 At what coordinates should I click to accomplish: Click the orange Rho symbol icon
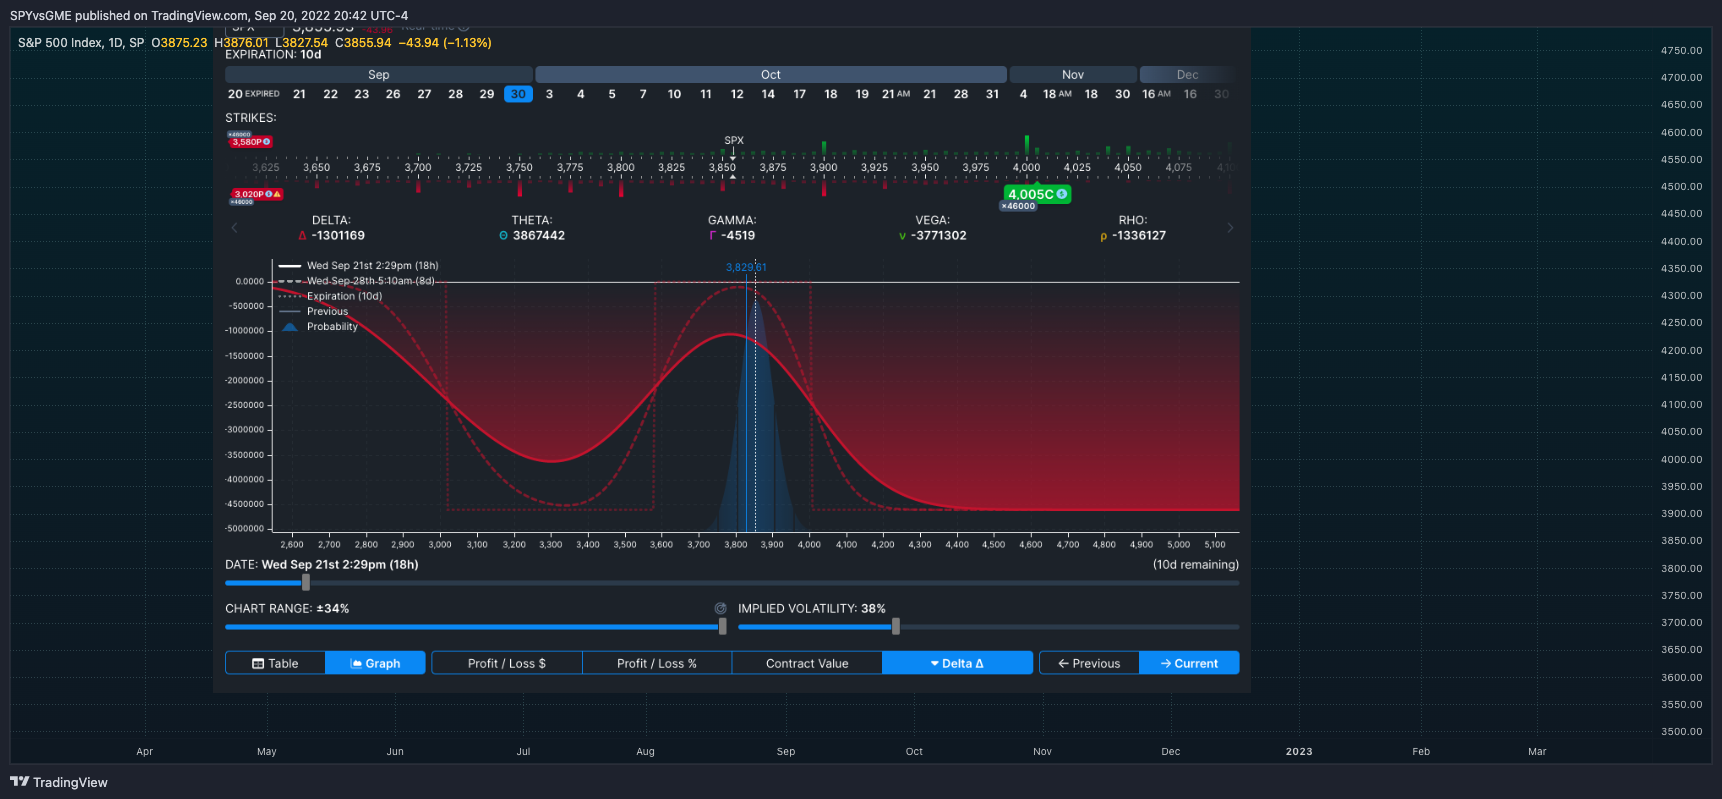click(1103, 236)
